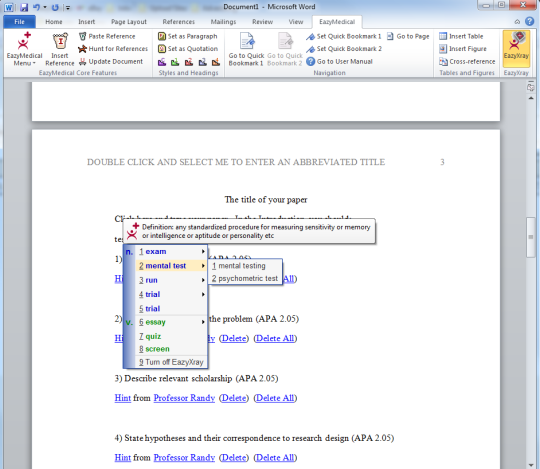The image size is (540, 469).
Task: Open the Undo history dropdown arrow
Action: (x=45, y=7)
